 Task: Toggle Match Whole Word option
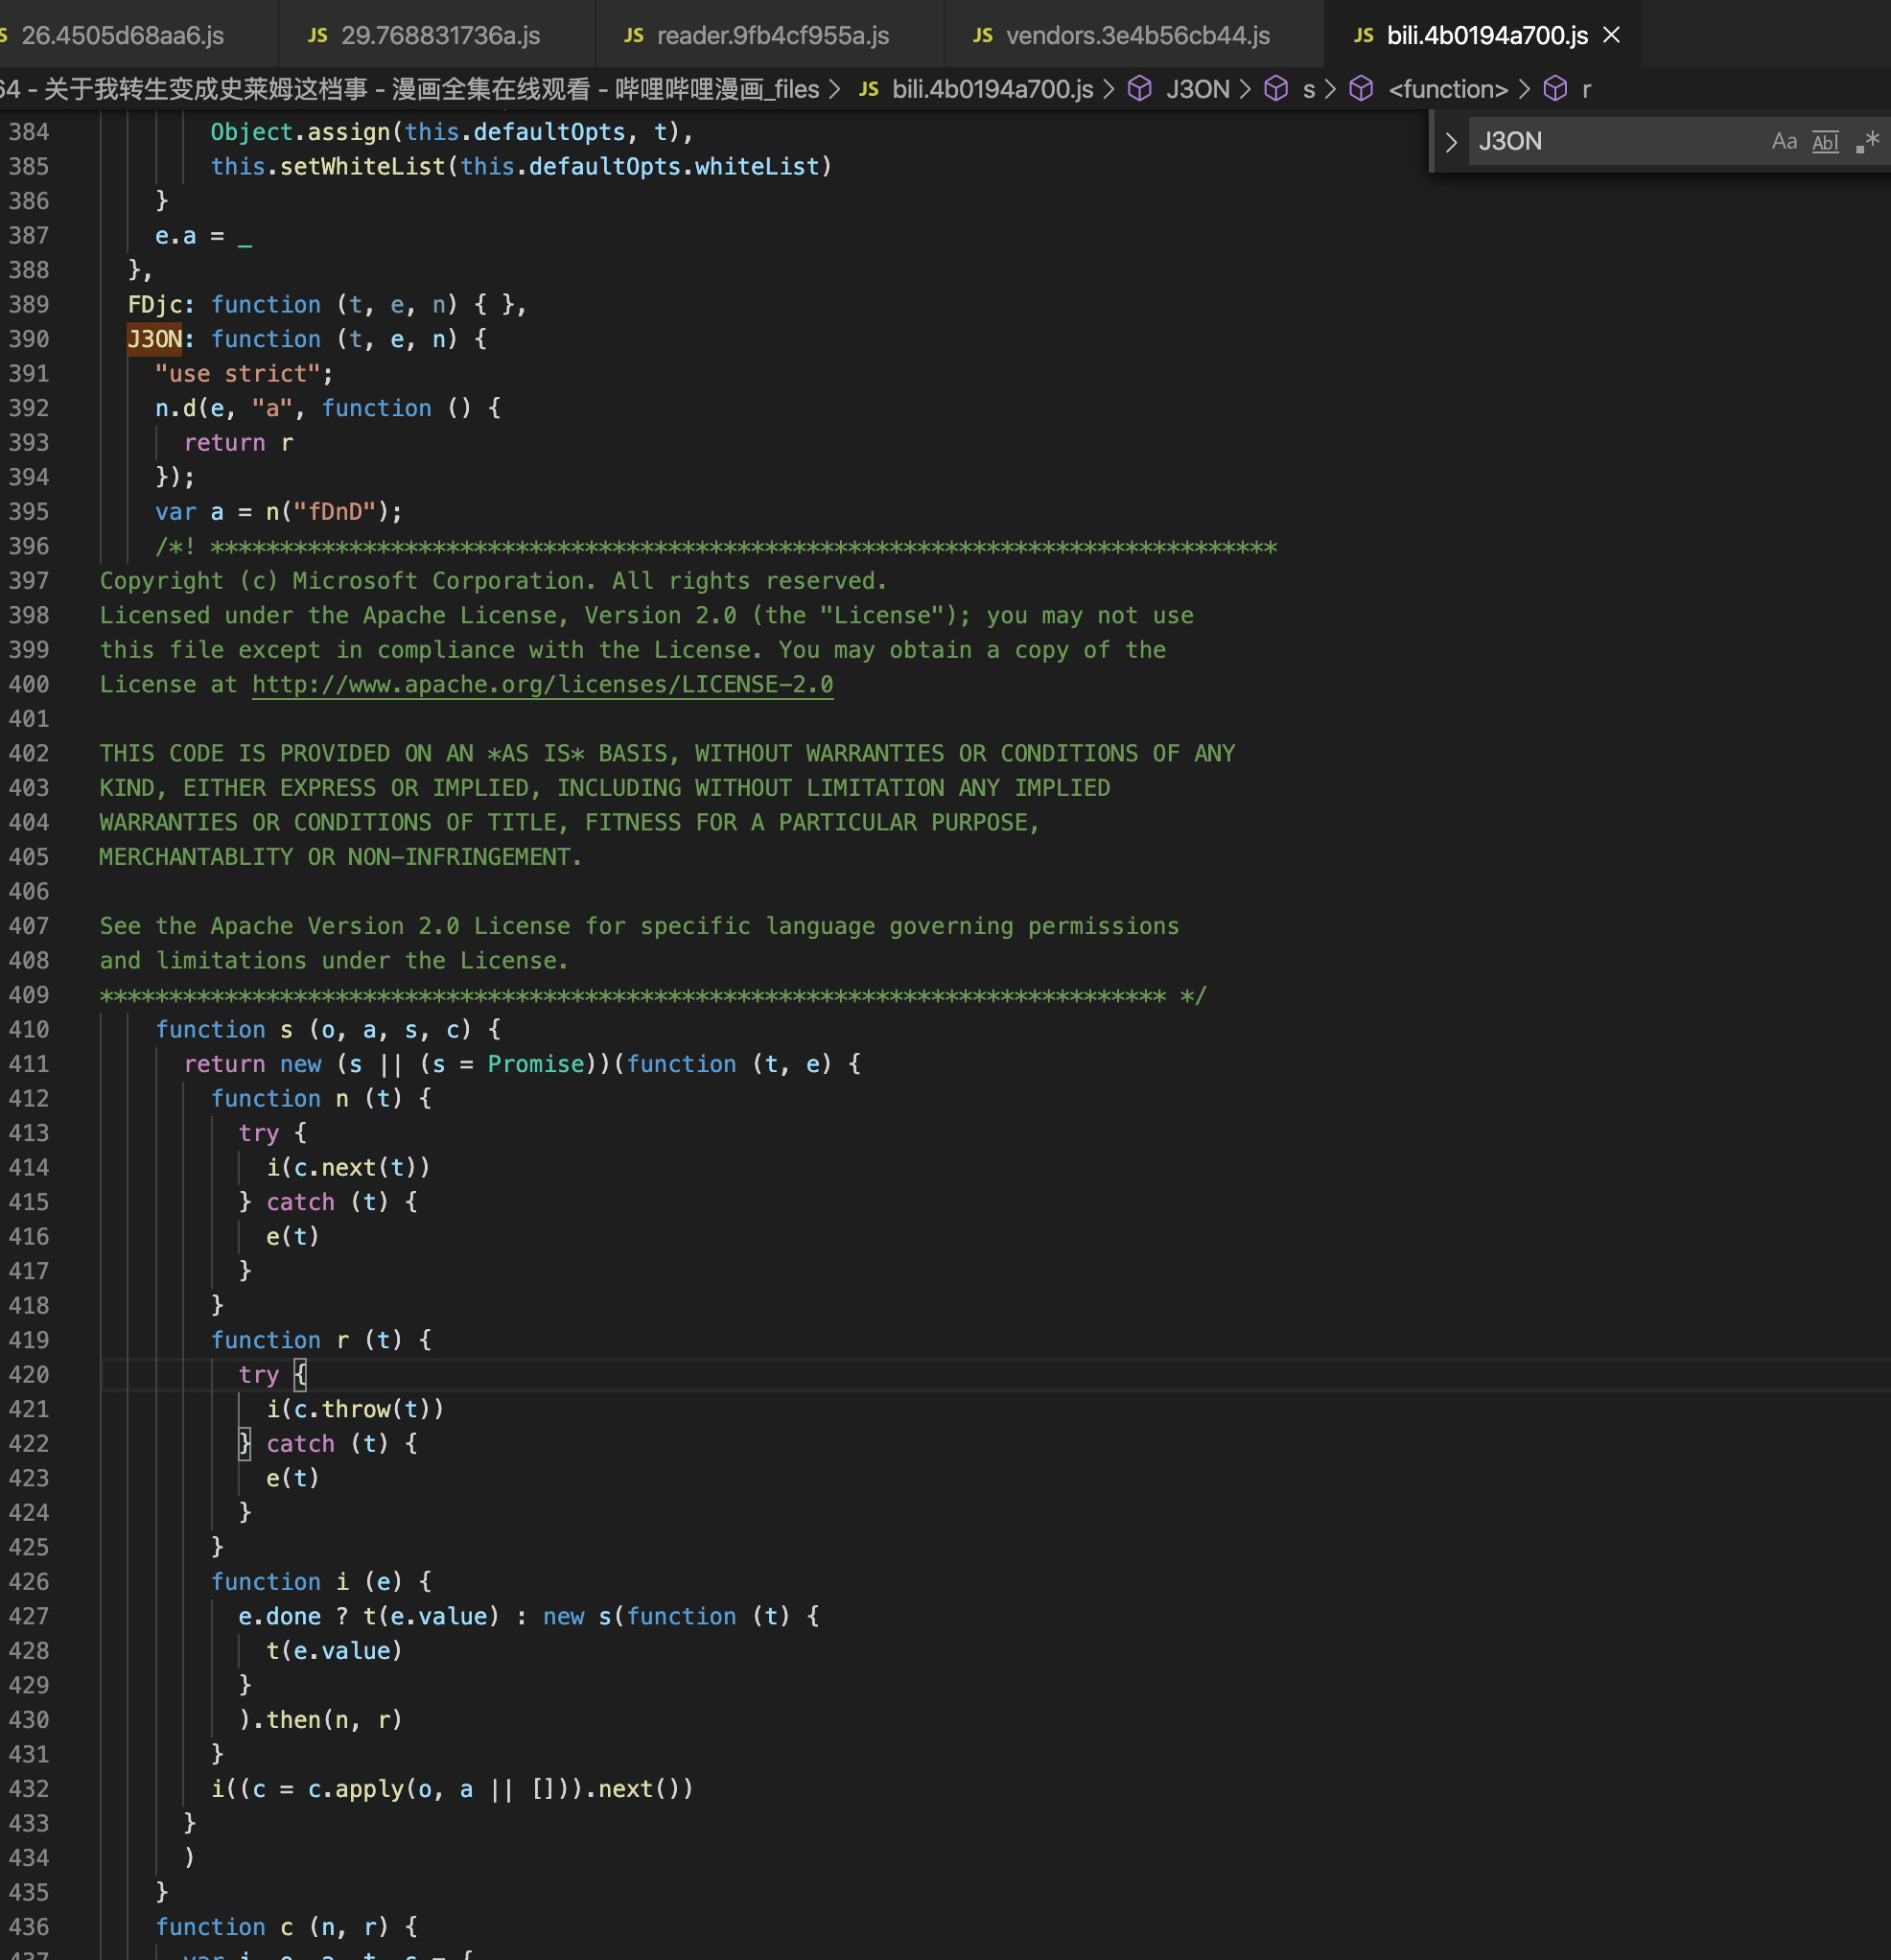[x=1825, y=141]
